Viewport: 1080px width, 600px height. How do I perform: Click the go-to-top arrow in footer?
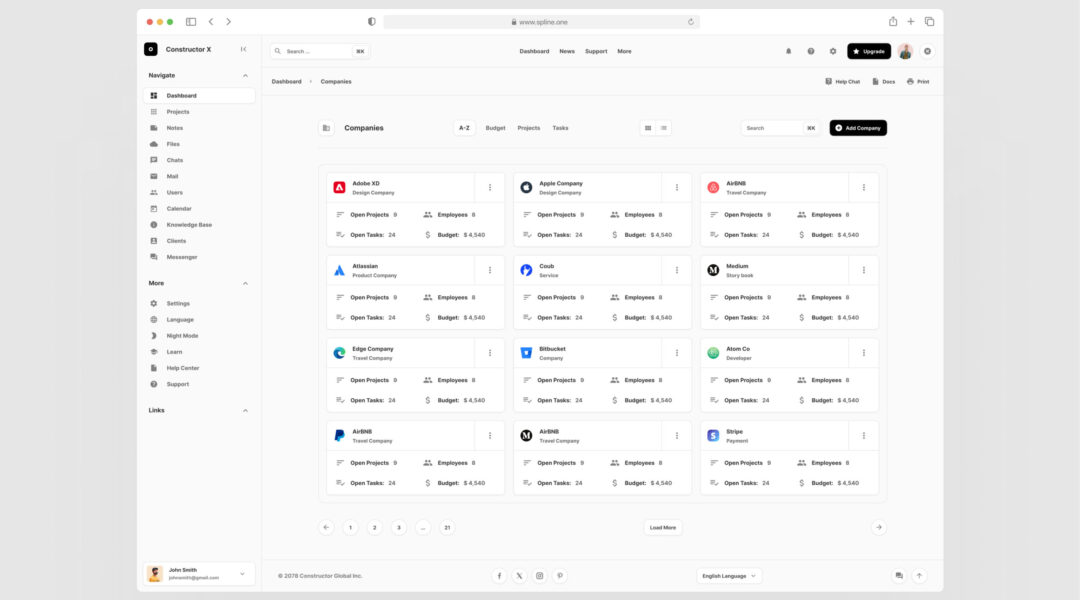click(x=920, y=576)
